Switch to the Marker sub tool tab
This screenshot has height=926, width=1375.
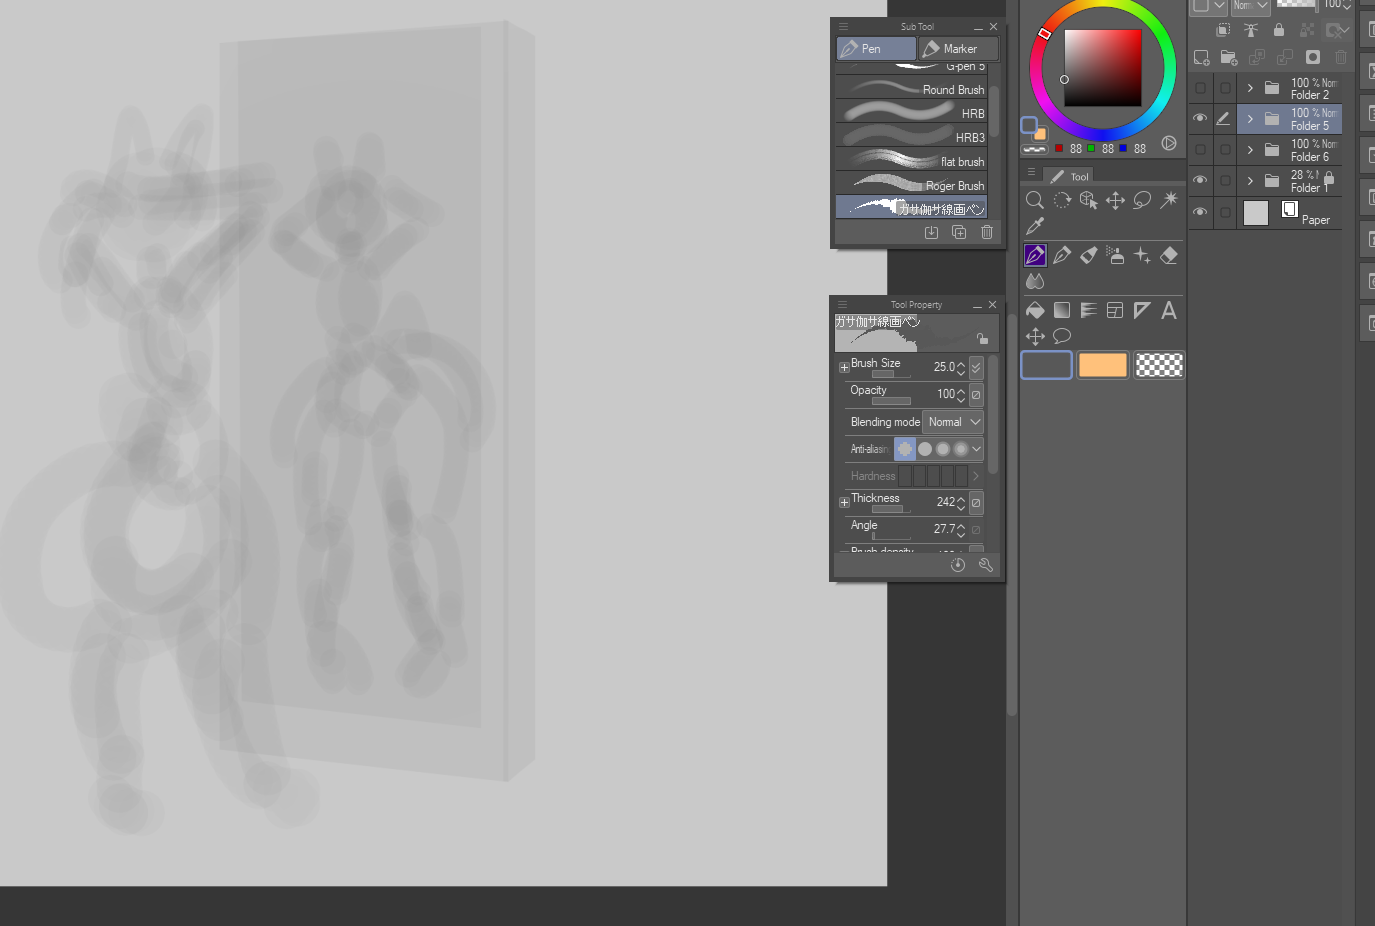pyautogui.click(x=958, y=48)
